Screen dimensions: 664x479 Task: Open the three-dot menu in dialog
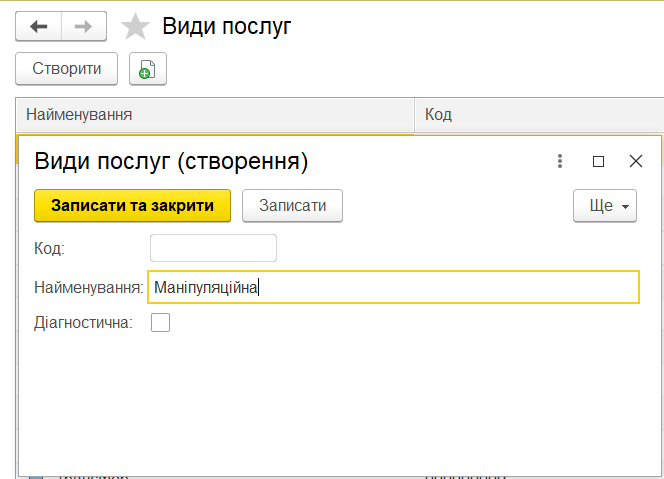(x=560, y=161)
